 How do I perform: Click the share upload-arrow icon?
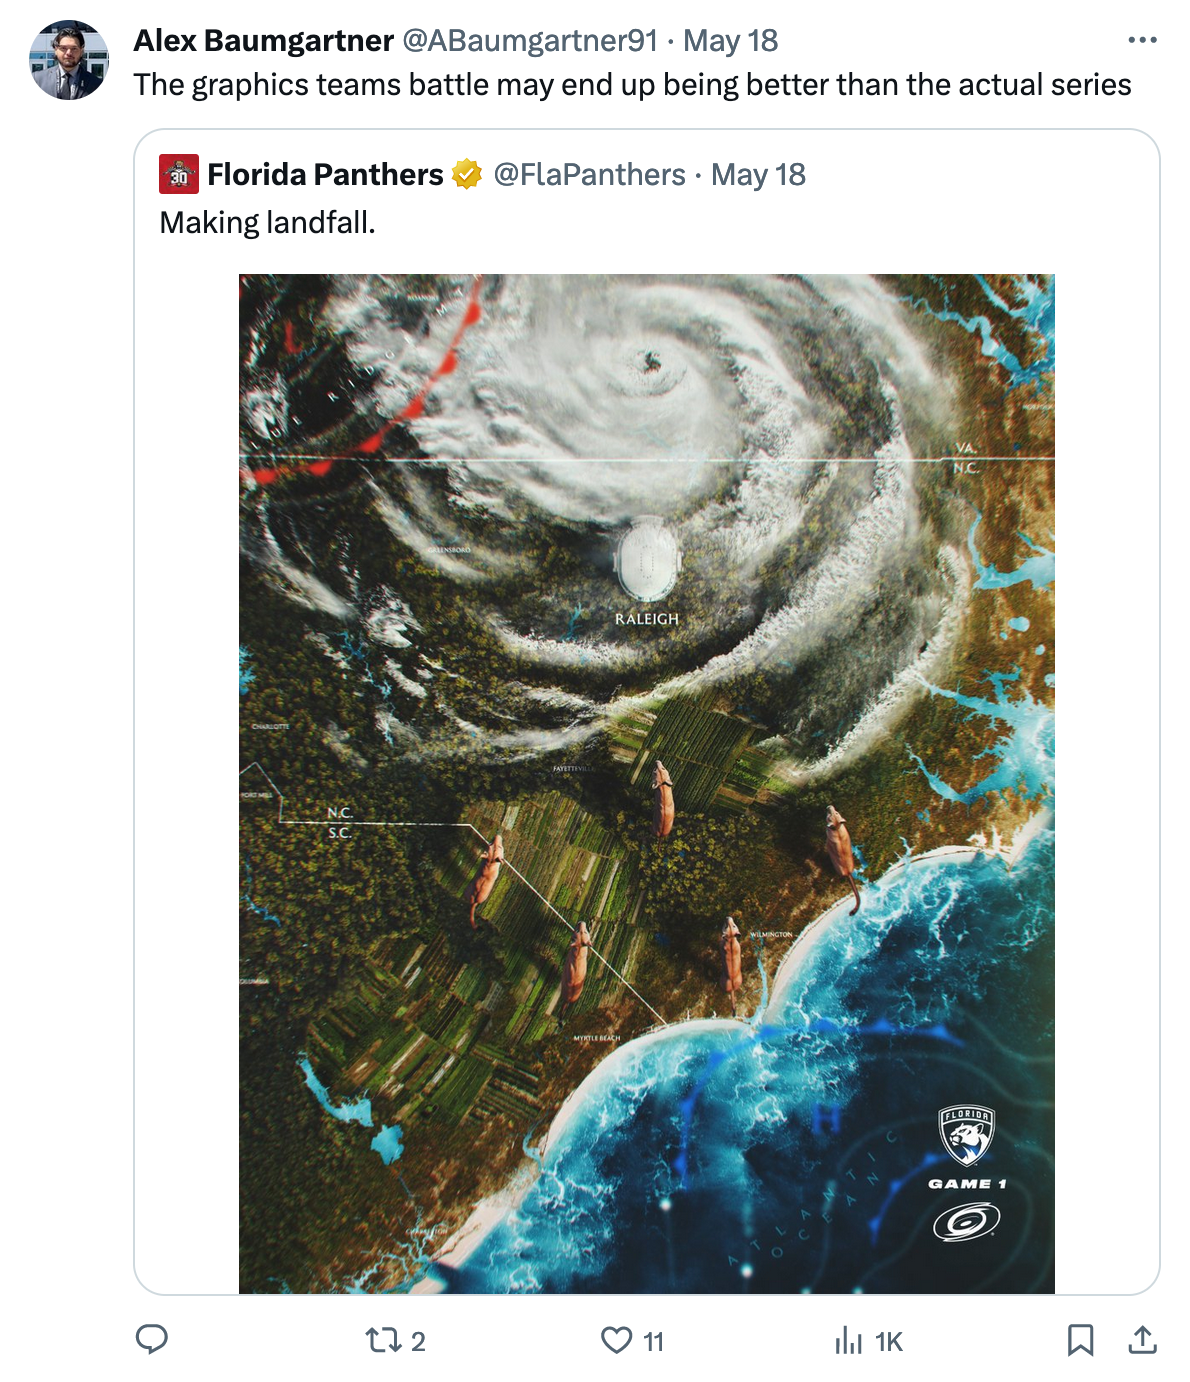pyautogui.click(x=1142, y=1340)
